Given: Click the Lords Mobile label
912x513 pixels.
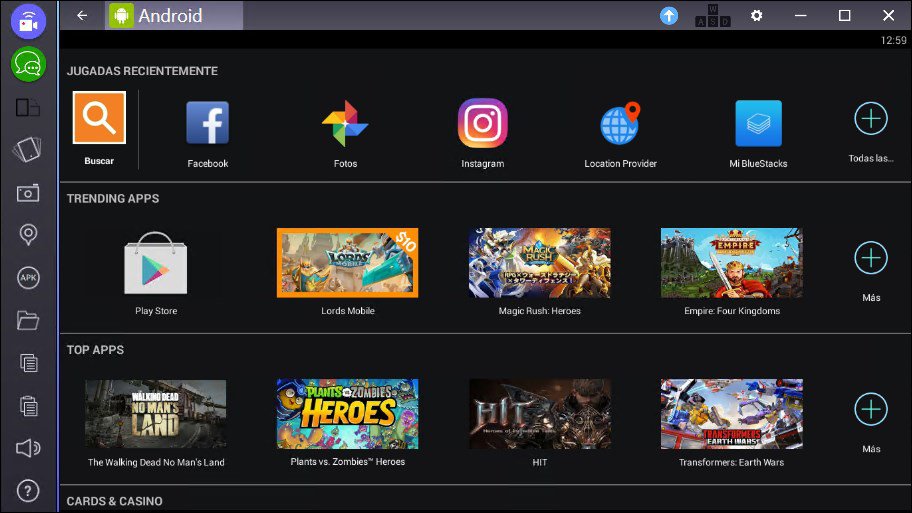Looking at the screenshot, I should tap(348, 311).
